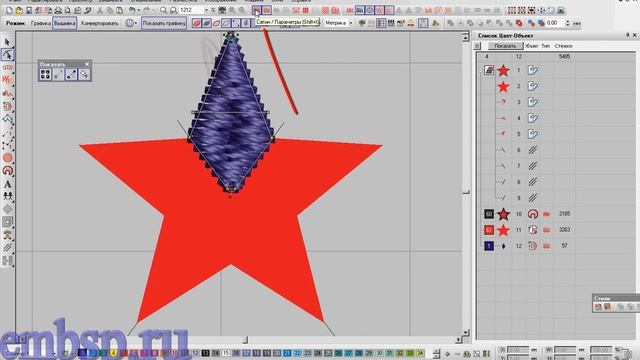Pick palette color number 4 yellow
The width and height of the screenshot is (640, 360).
click(x=113, y=353)
